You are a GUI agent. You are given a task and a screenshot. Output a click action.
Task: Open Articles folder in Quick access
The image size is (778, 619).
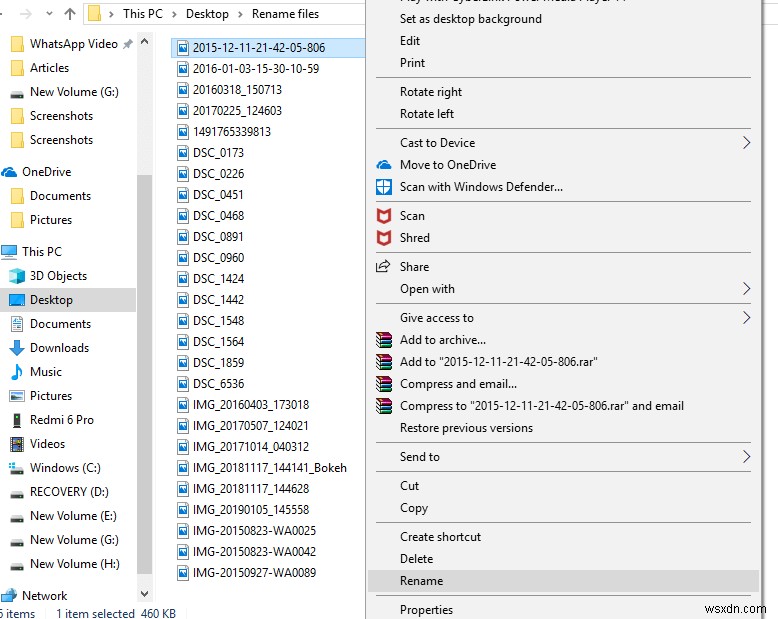[49, 67]
